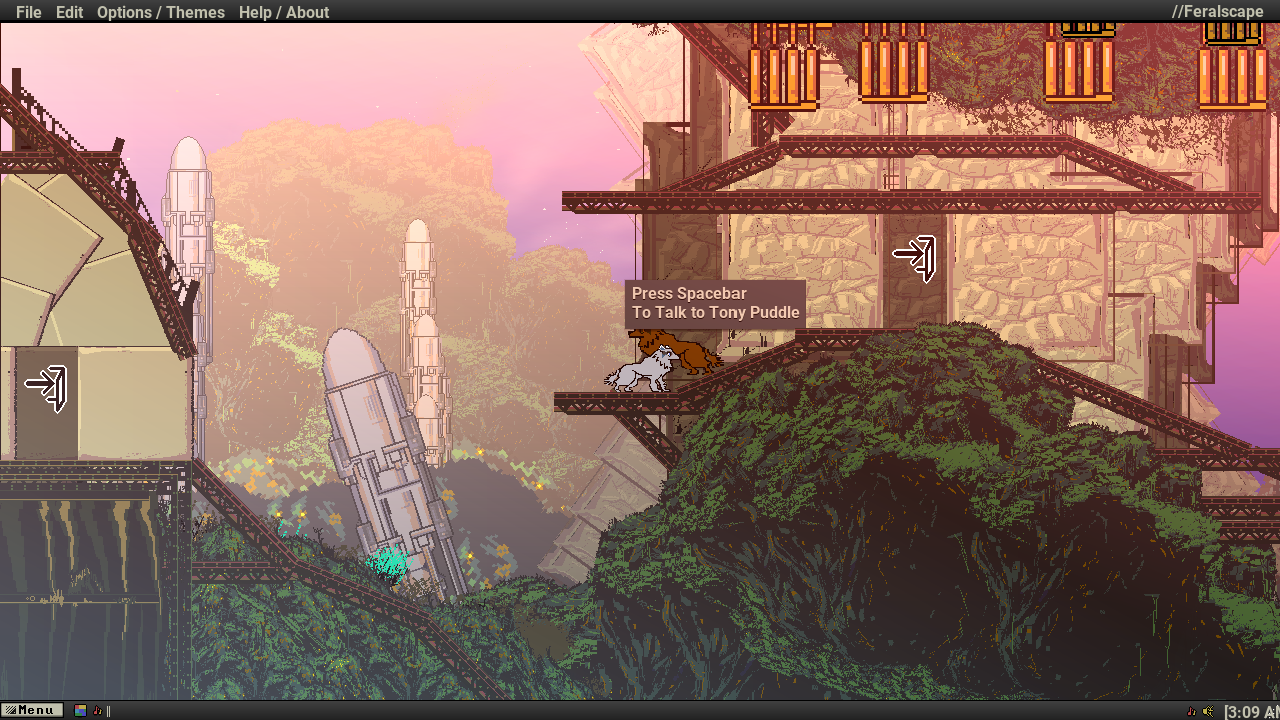
Task: Unmute the crossed-out speaker in the tray
Action: [x=1207, y=711]
